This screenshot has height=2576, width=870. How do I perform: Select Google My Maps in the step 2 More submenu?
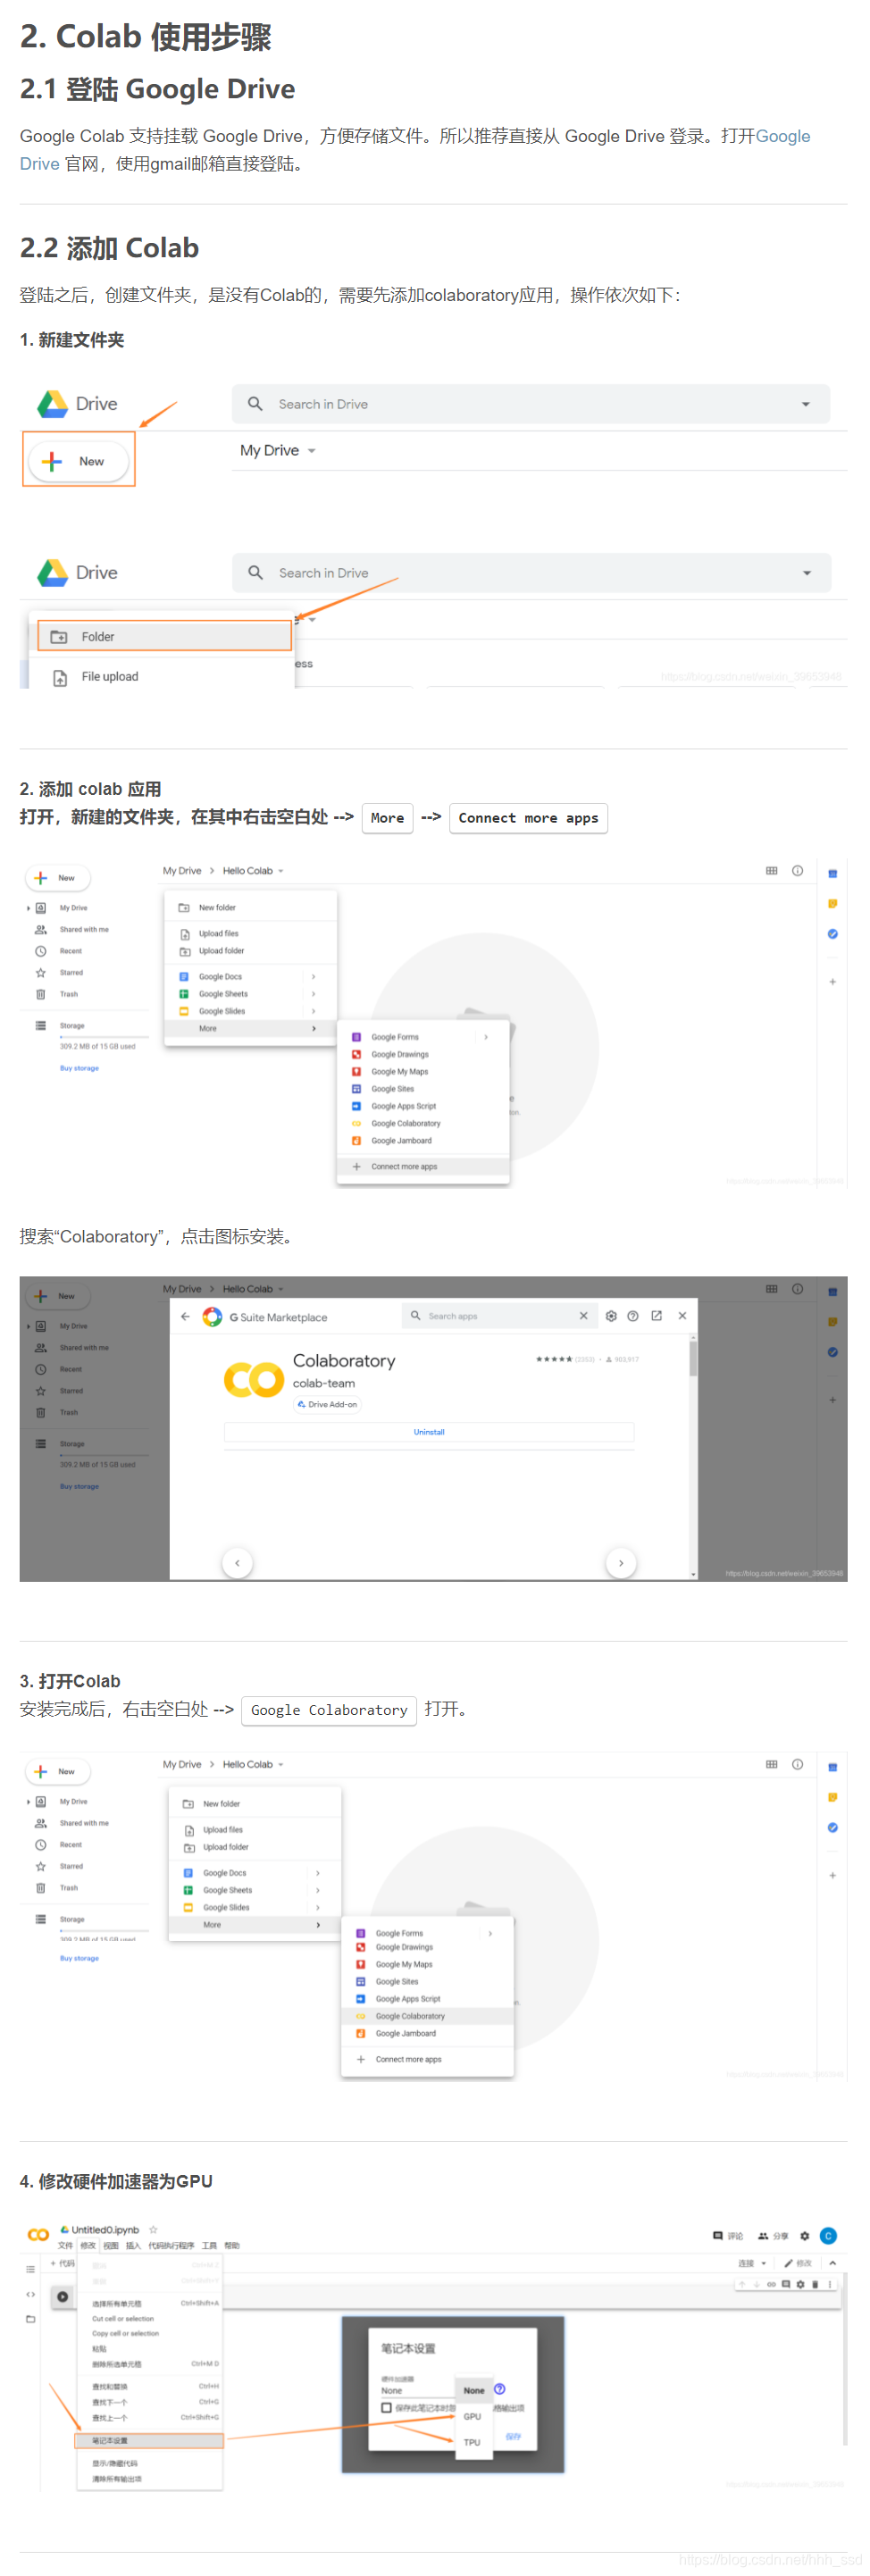click(x=423, y=1071)
